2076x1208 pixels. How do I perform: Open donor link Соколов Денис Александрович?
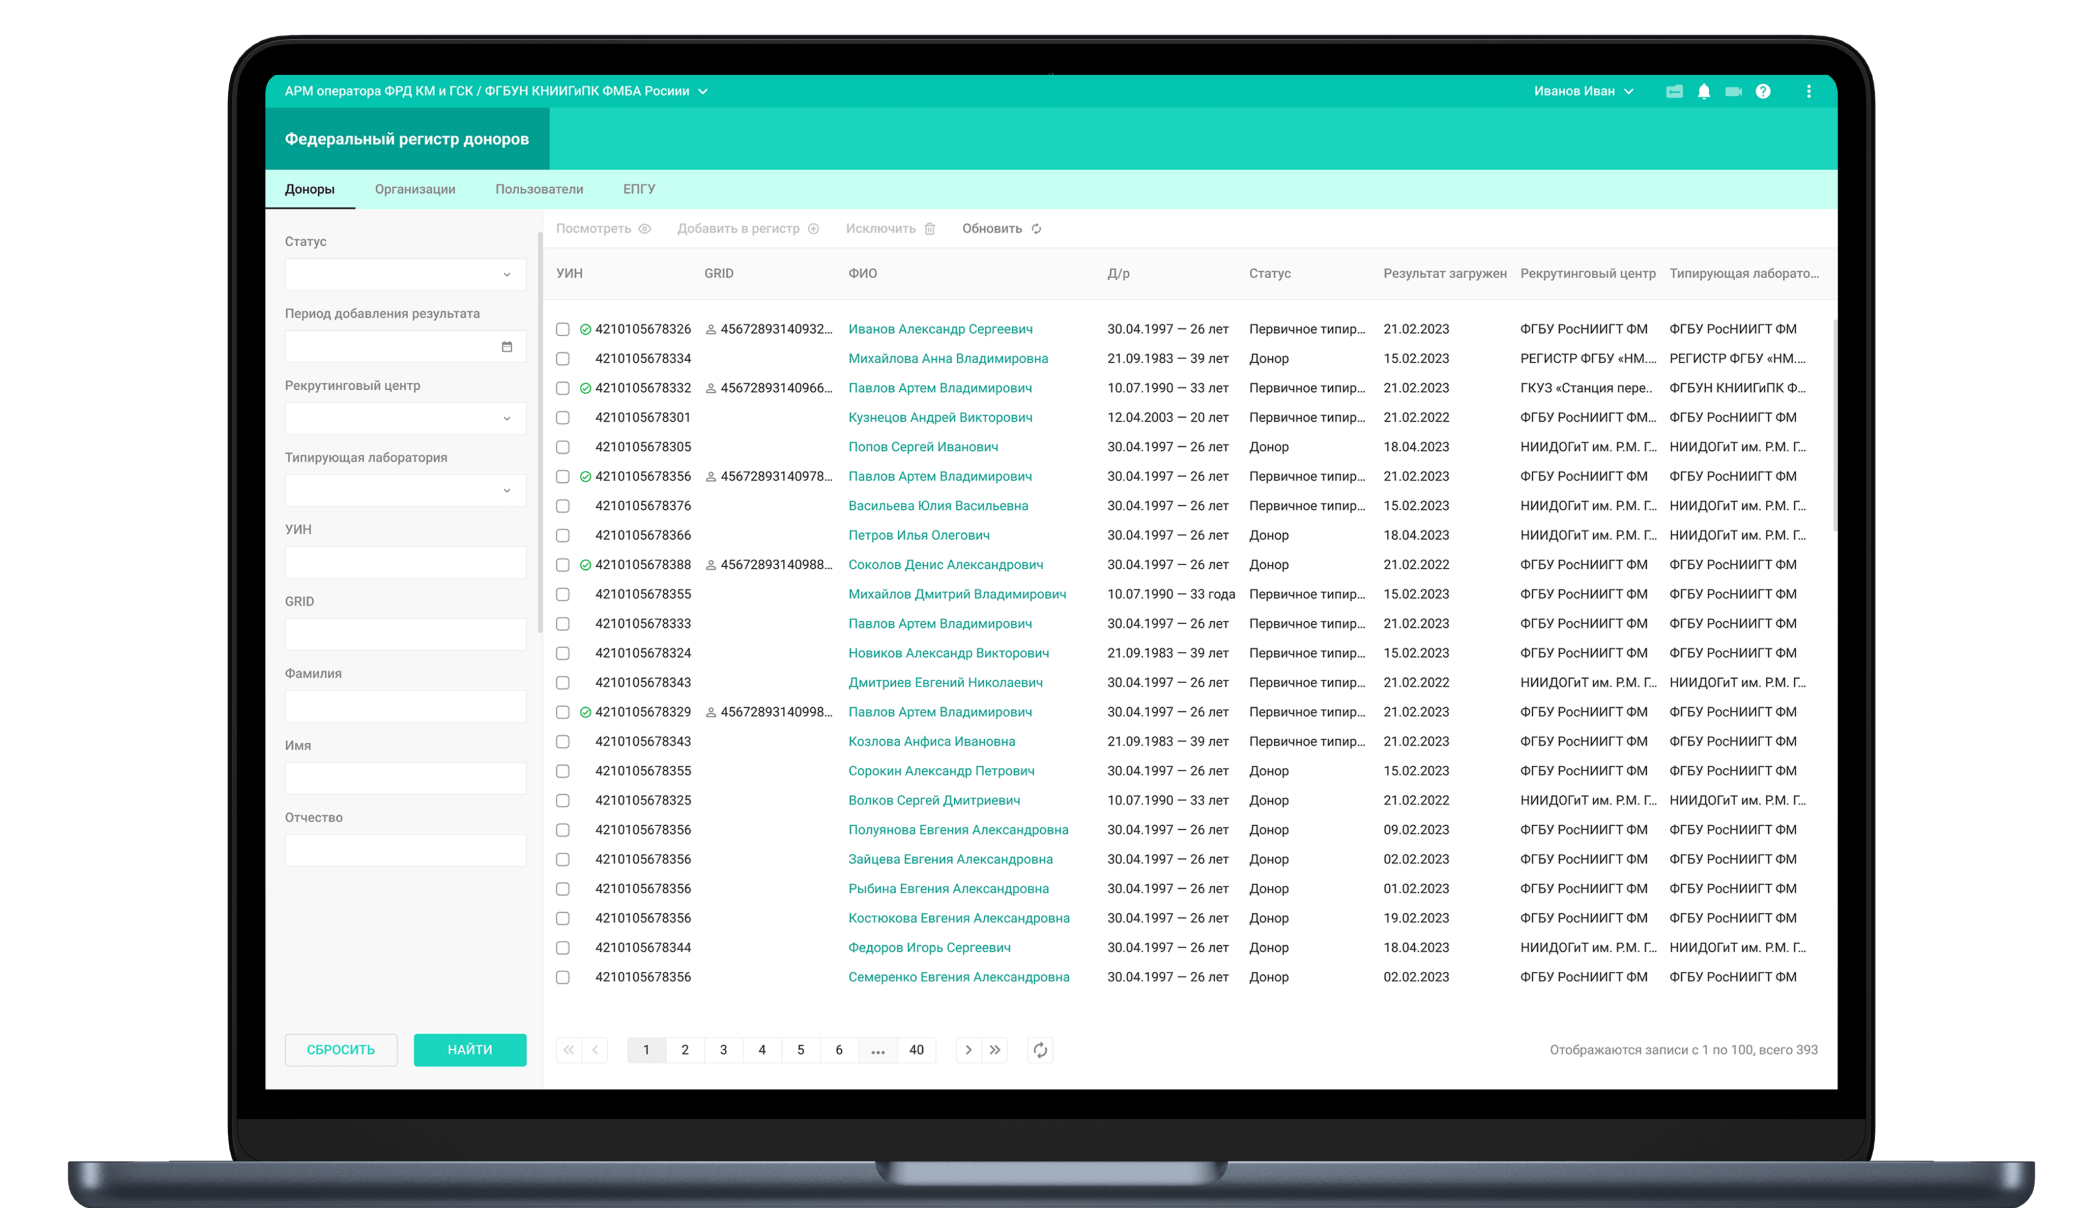945,565
